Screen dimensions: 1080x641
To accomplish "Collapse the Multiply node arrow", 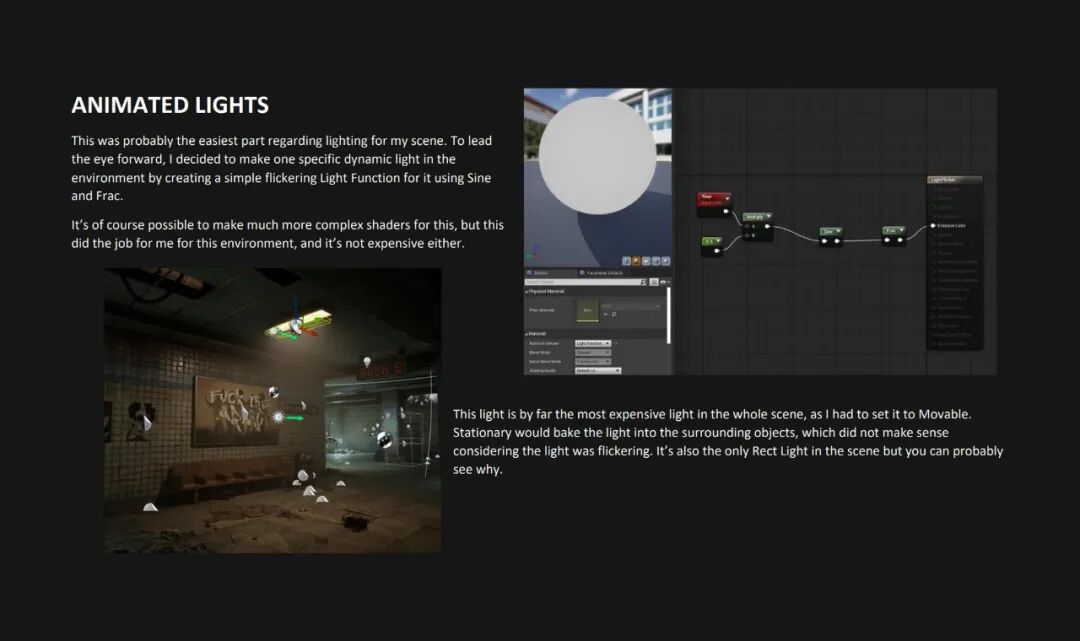I will (769, 216).
